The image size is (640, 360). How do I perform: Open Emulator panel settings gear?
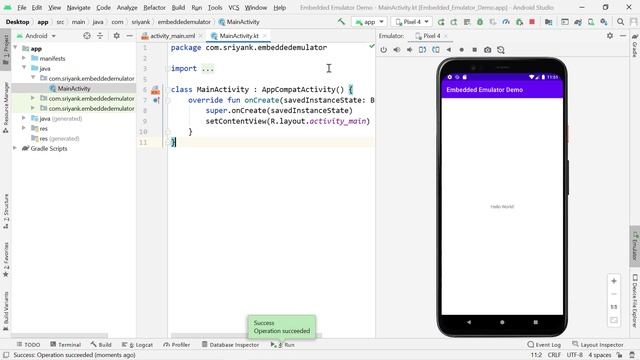click(x=610, y=36)
